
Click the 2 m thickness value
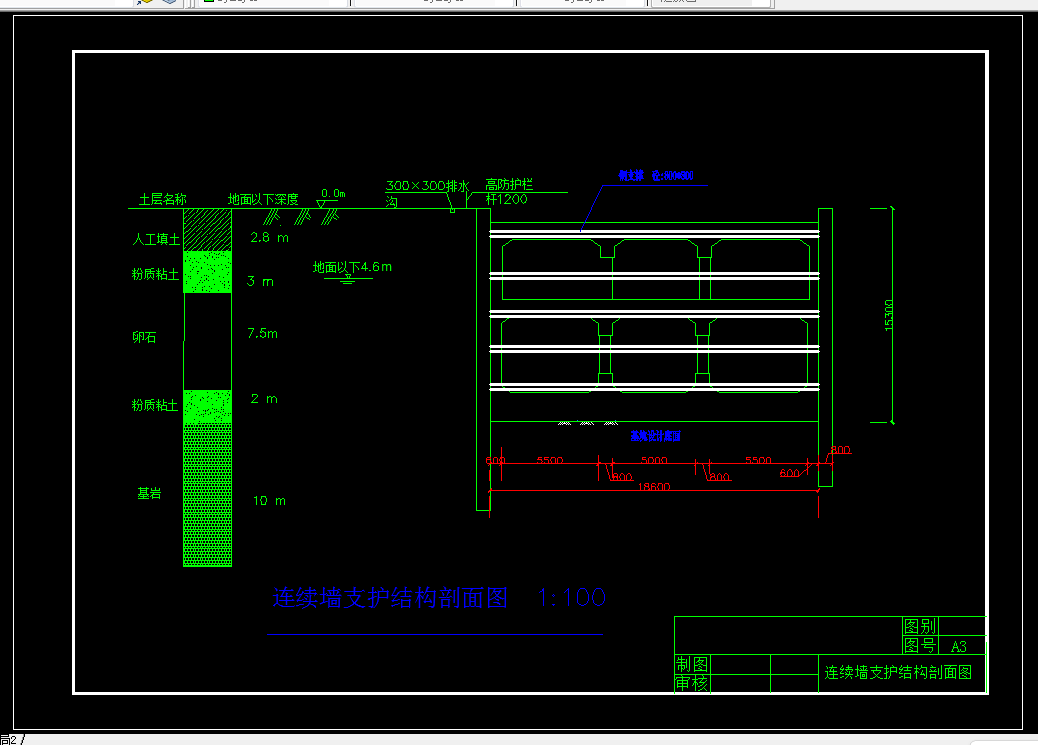tap(264, 399)
